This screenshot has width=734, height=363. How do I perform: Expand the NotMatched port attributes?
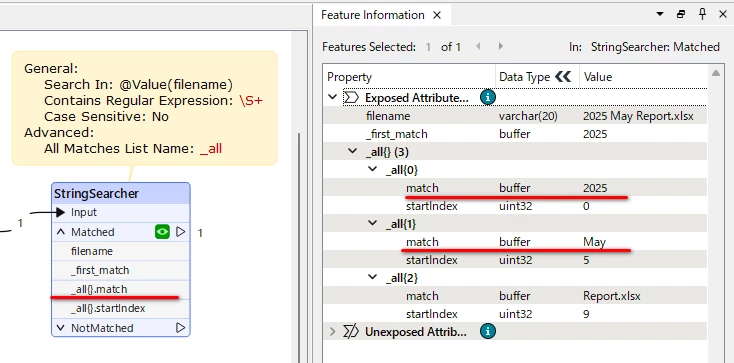pos(60,328)
